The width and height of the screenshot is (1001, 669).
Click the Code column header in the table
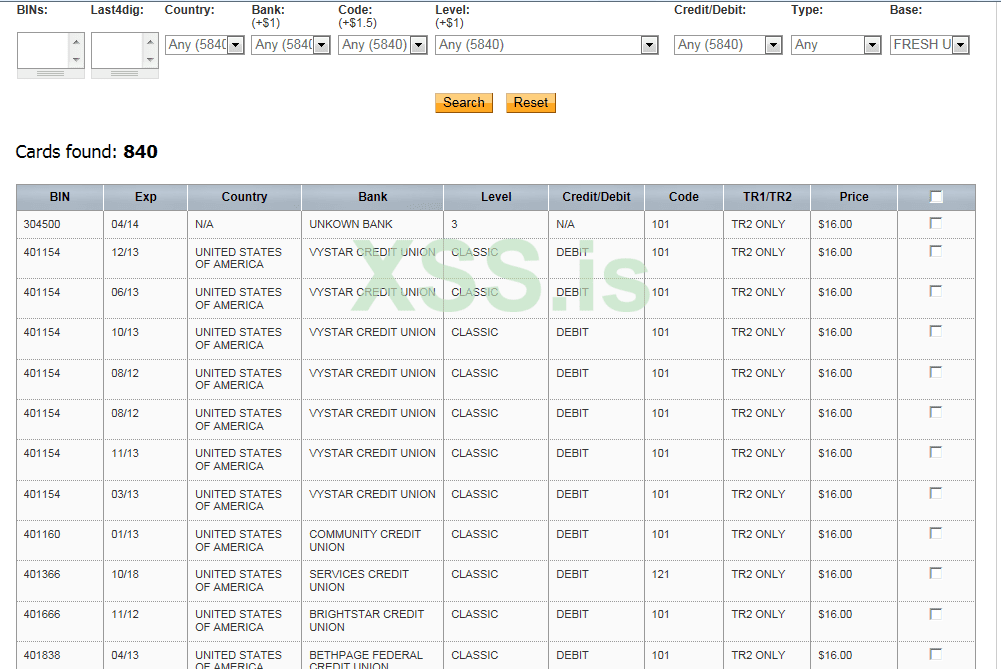coord(684,197)
